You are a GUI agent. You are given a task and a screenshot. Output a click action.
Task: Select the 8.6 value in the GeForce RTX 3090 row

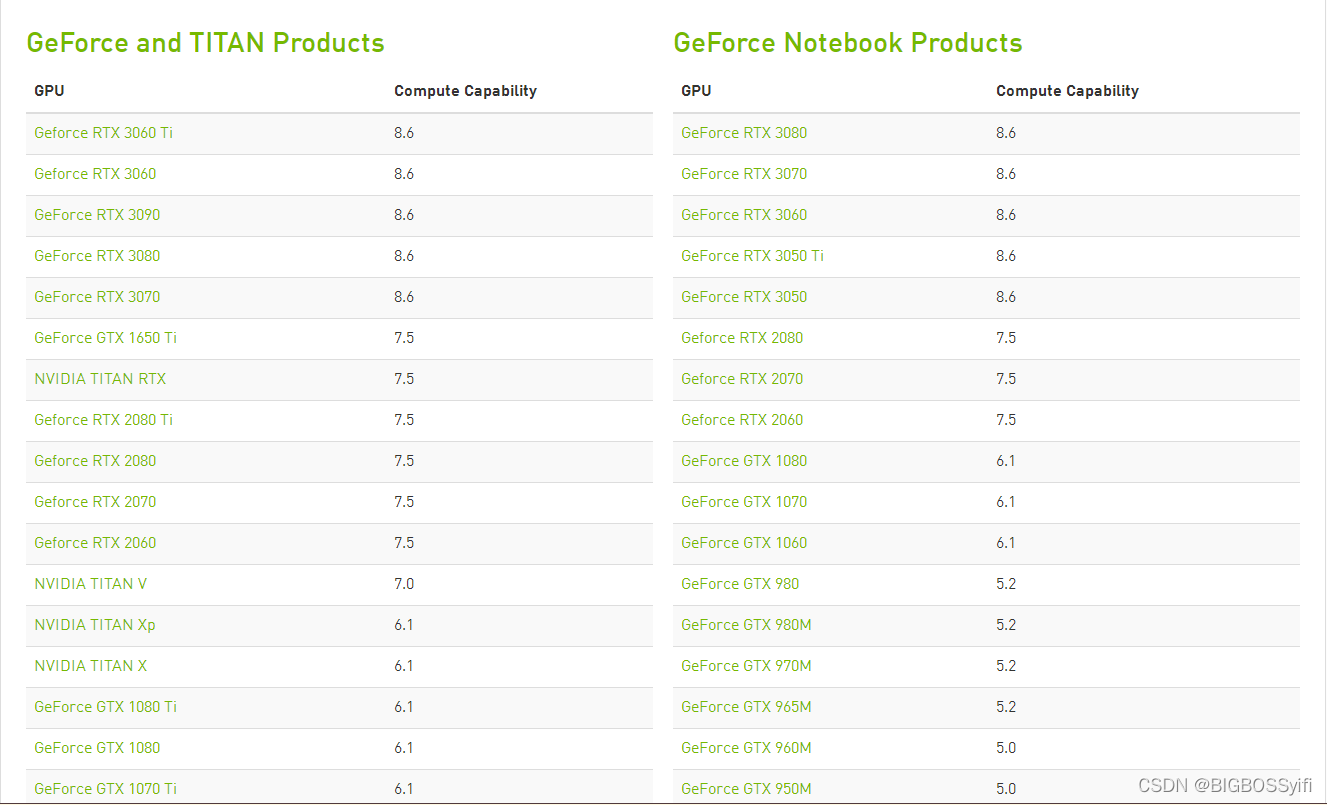[404, 215]
